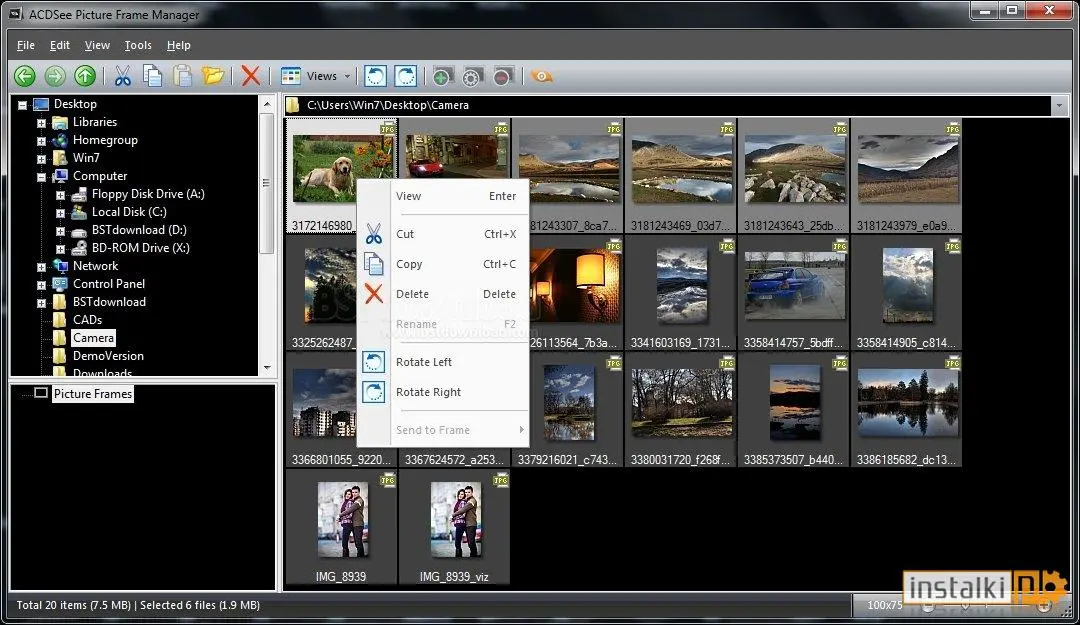Choose Rotate Left in the context menu
This screenshot has width=1080, height=625.
[x=443, y=362]
